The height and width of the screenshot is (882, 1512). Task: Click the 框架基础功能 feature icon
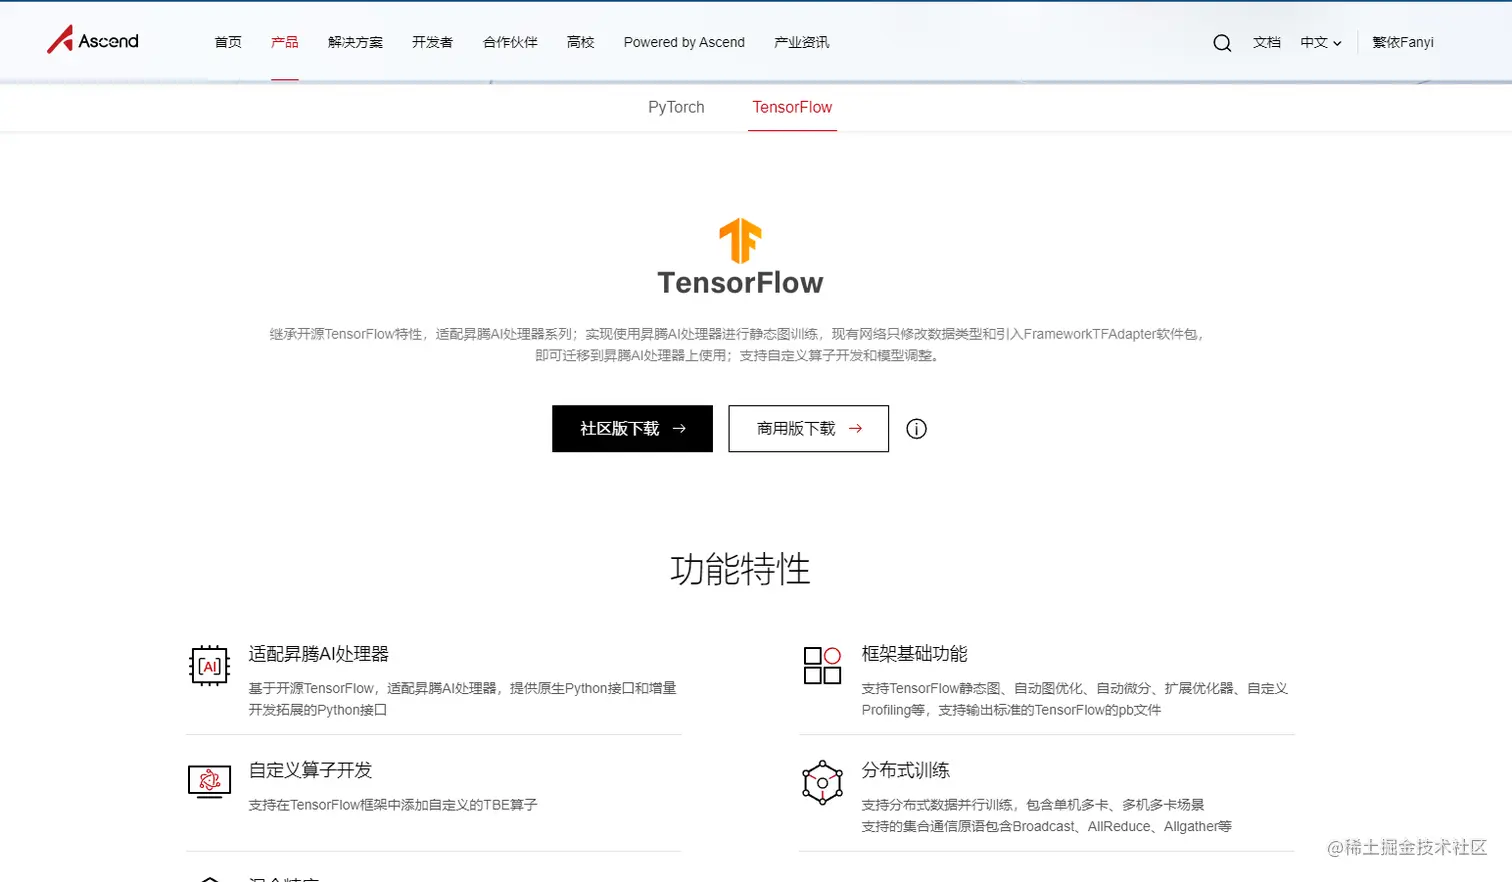821,665
